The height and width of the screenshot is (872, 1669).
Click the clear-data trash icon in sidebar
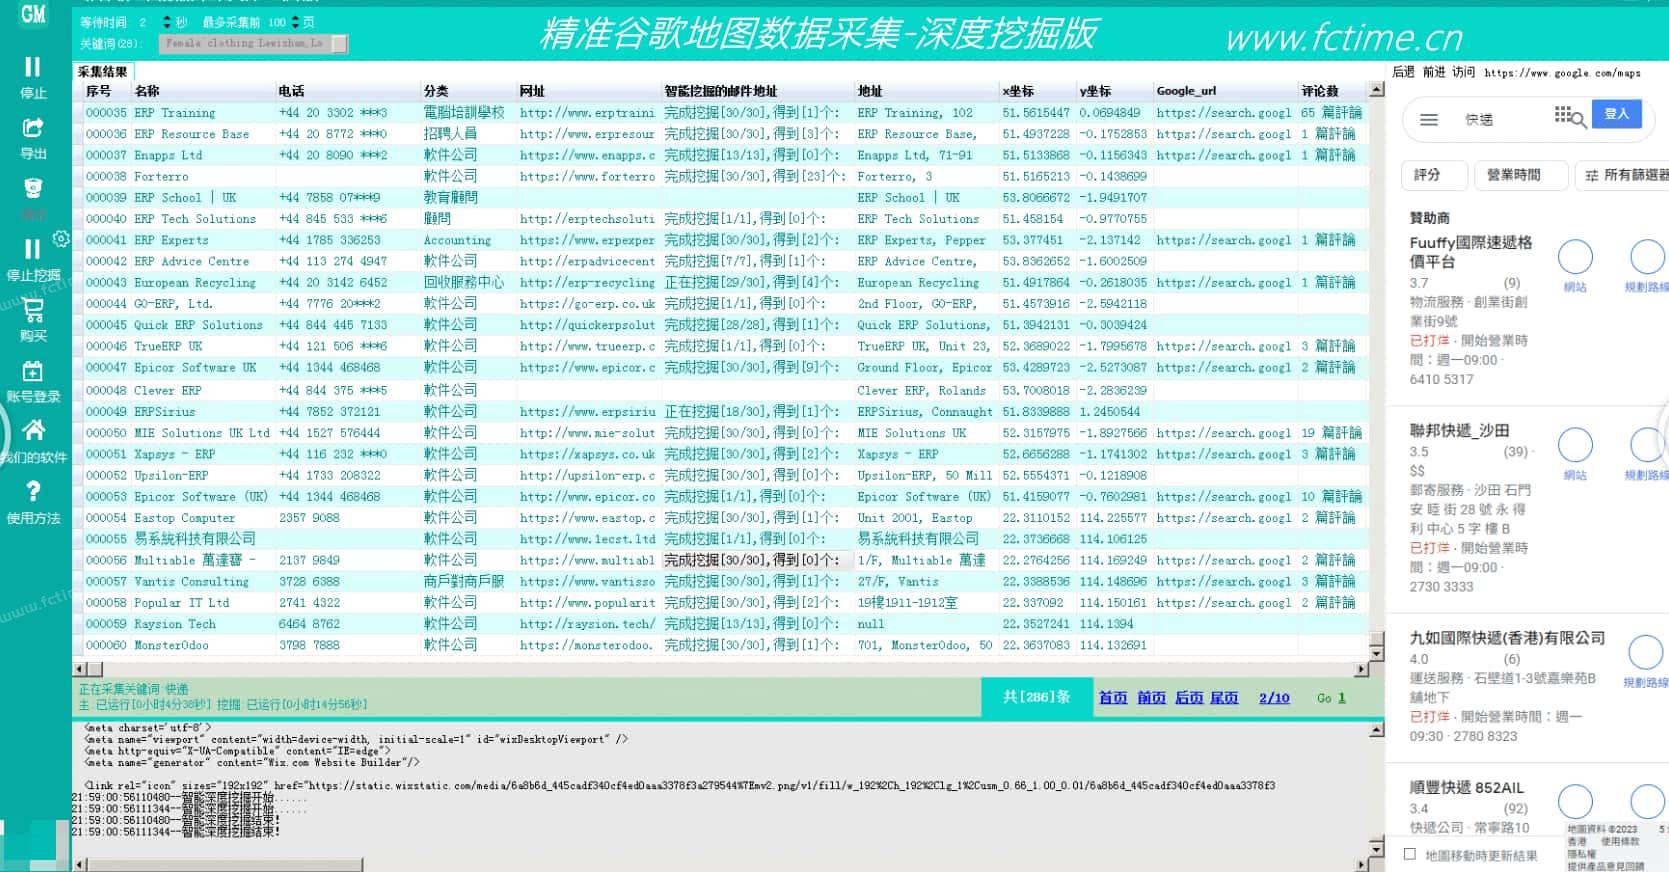click(32, 189)
